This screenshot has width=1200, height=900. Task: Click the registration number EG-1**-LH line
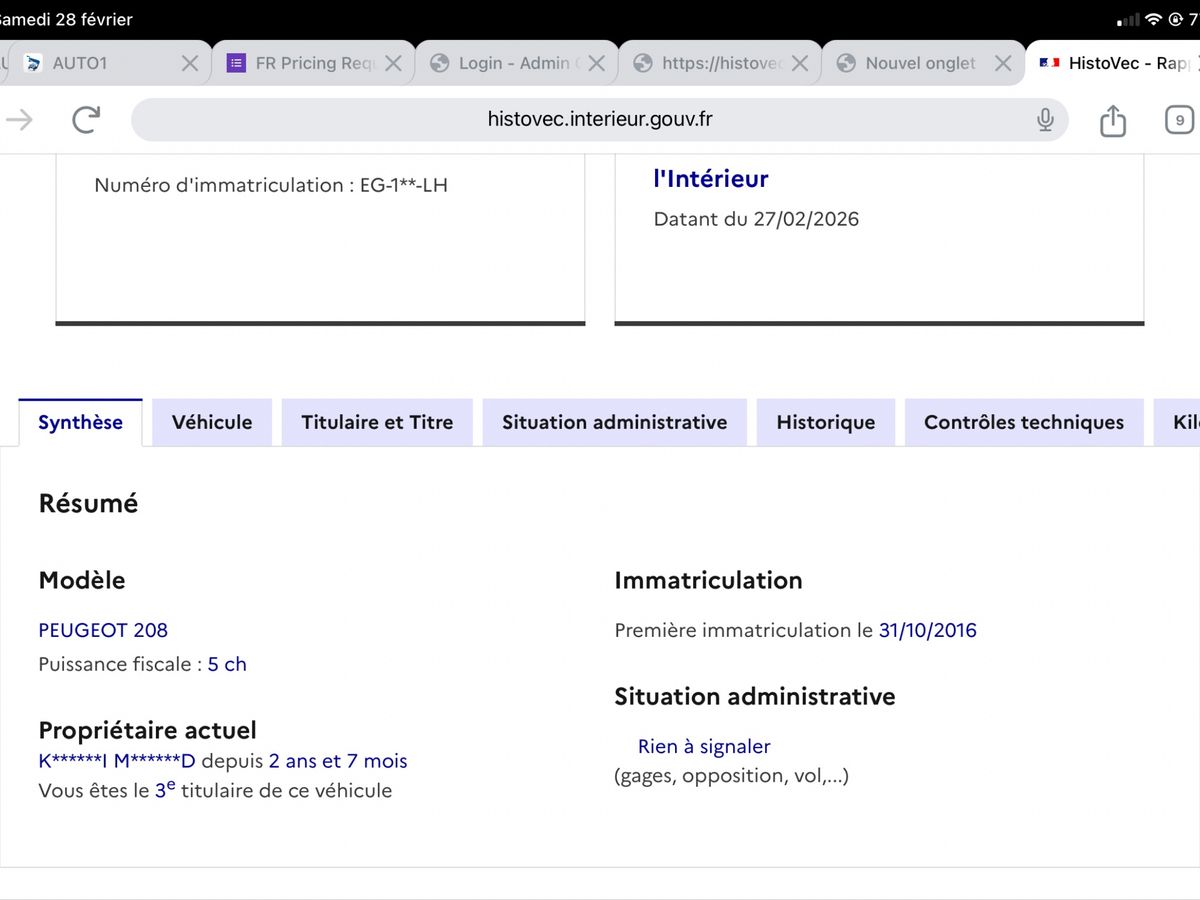[271, 185]
